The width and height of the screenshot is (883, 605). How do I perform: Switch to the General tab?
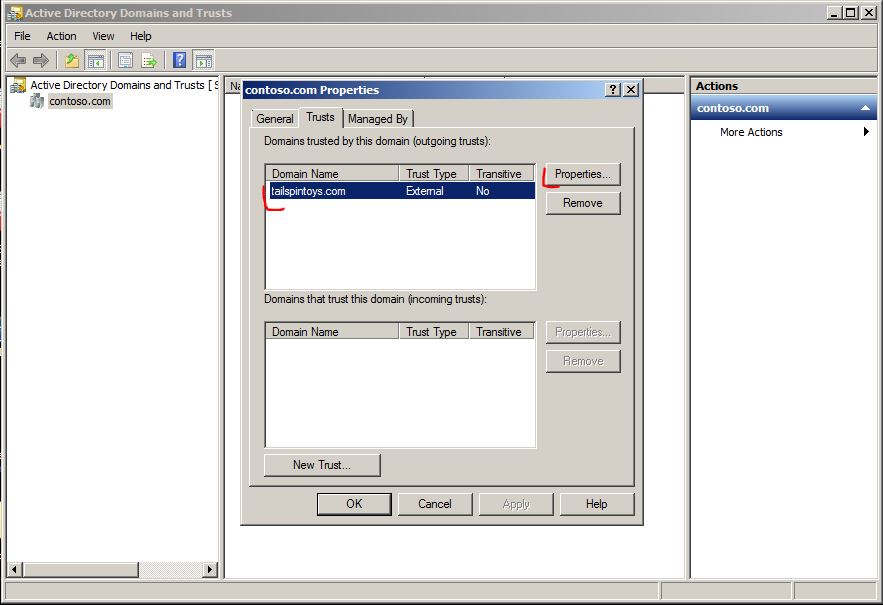[275, 119]
